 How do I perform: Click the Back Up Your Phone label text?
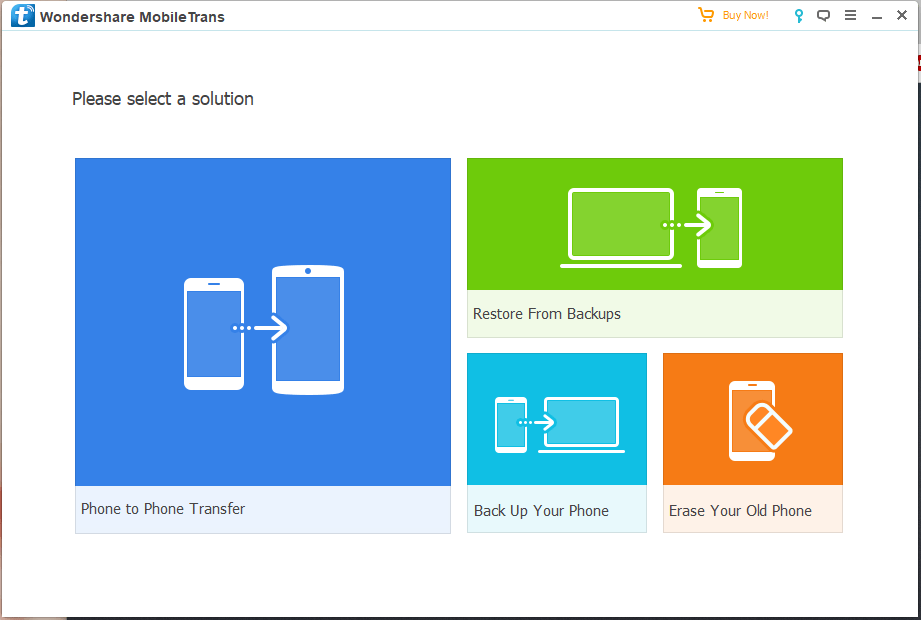(541, 510)
